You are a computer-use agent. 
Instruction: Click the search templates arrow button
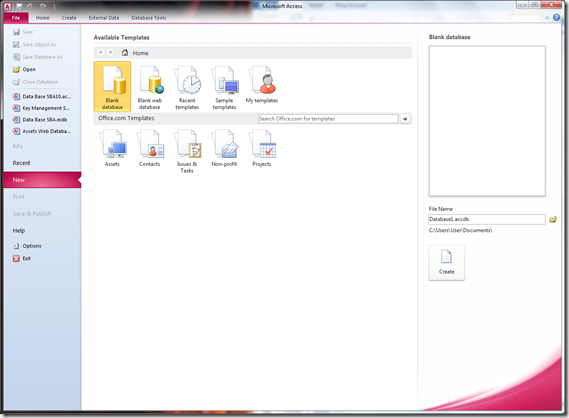point(405,119)
